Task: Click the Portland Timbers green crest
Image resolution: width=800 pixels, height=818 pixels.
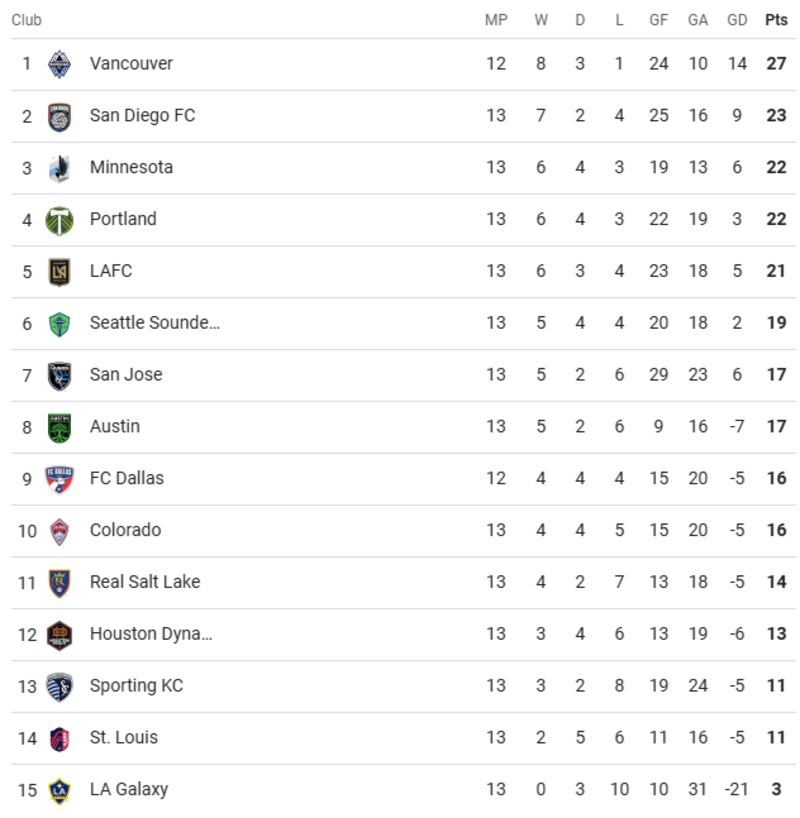Action: coord(60,220)
